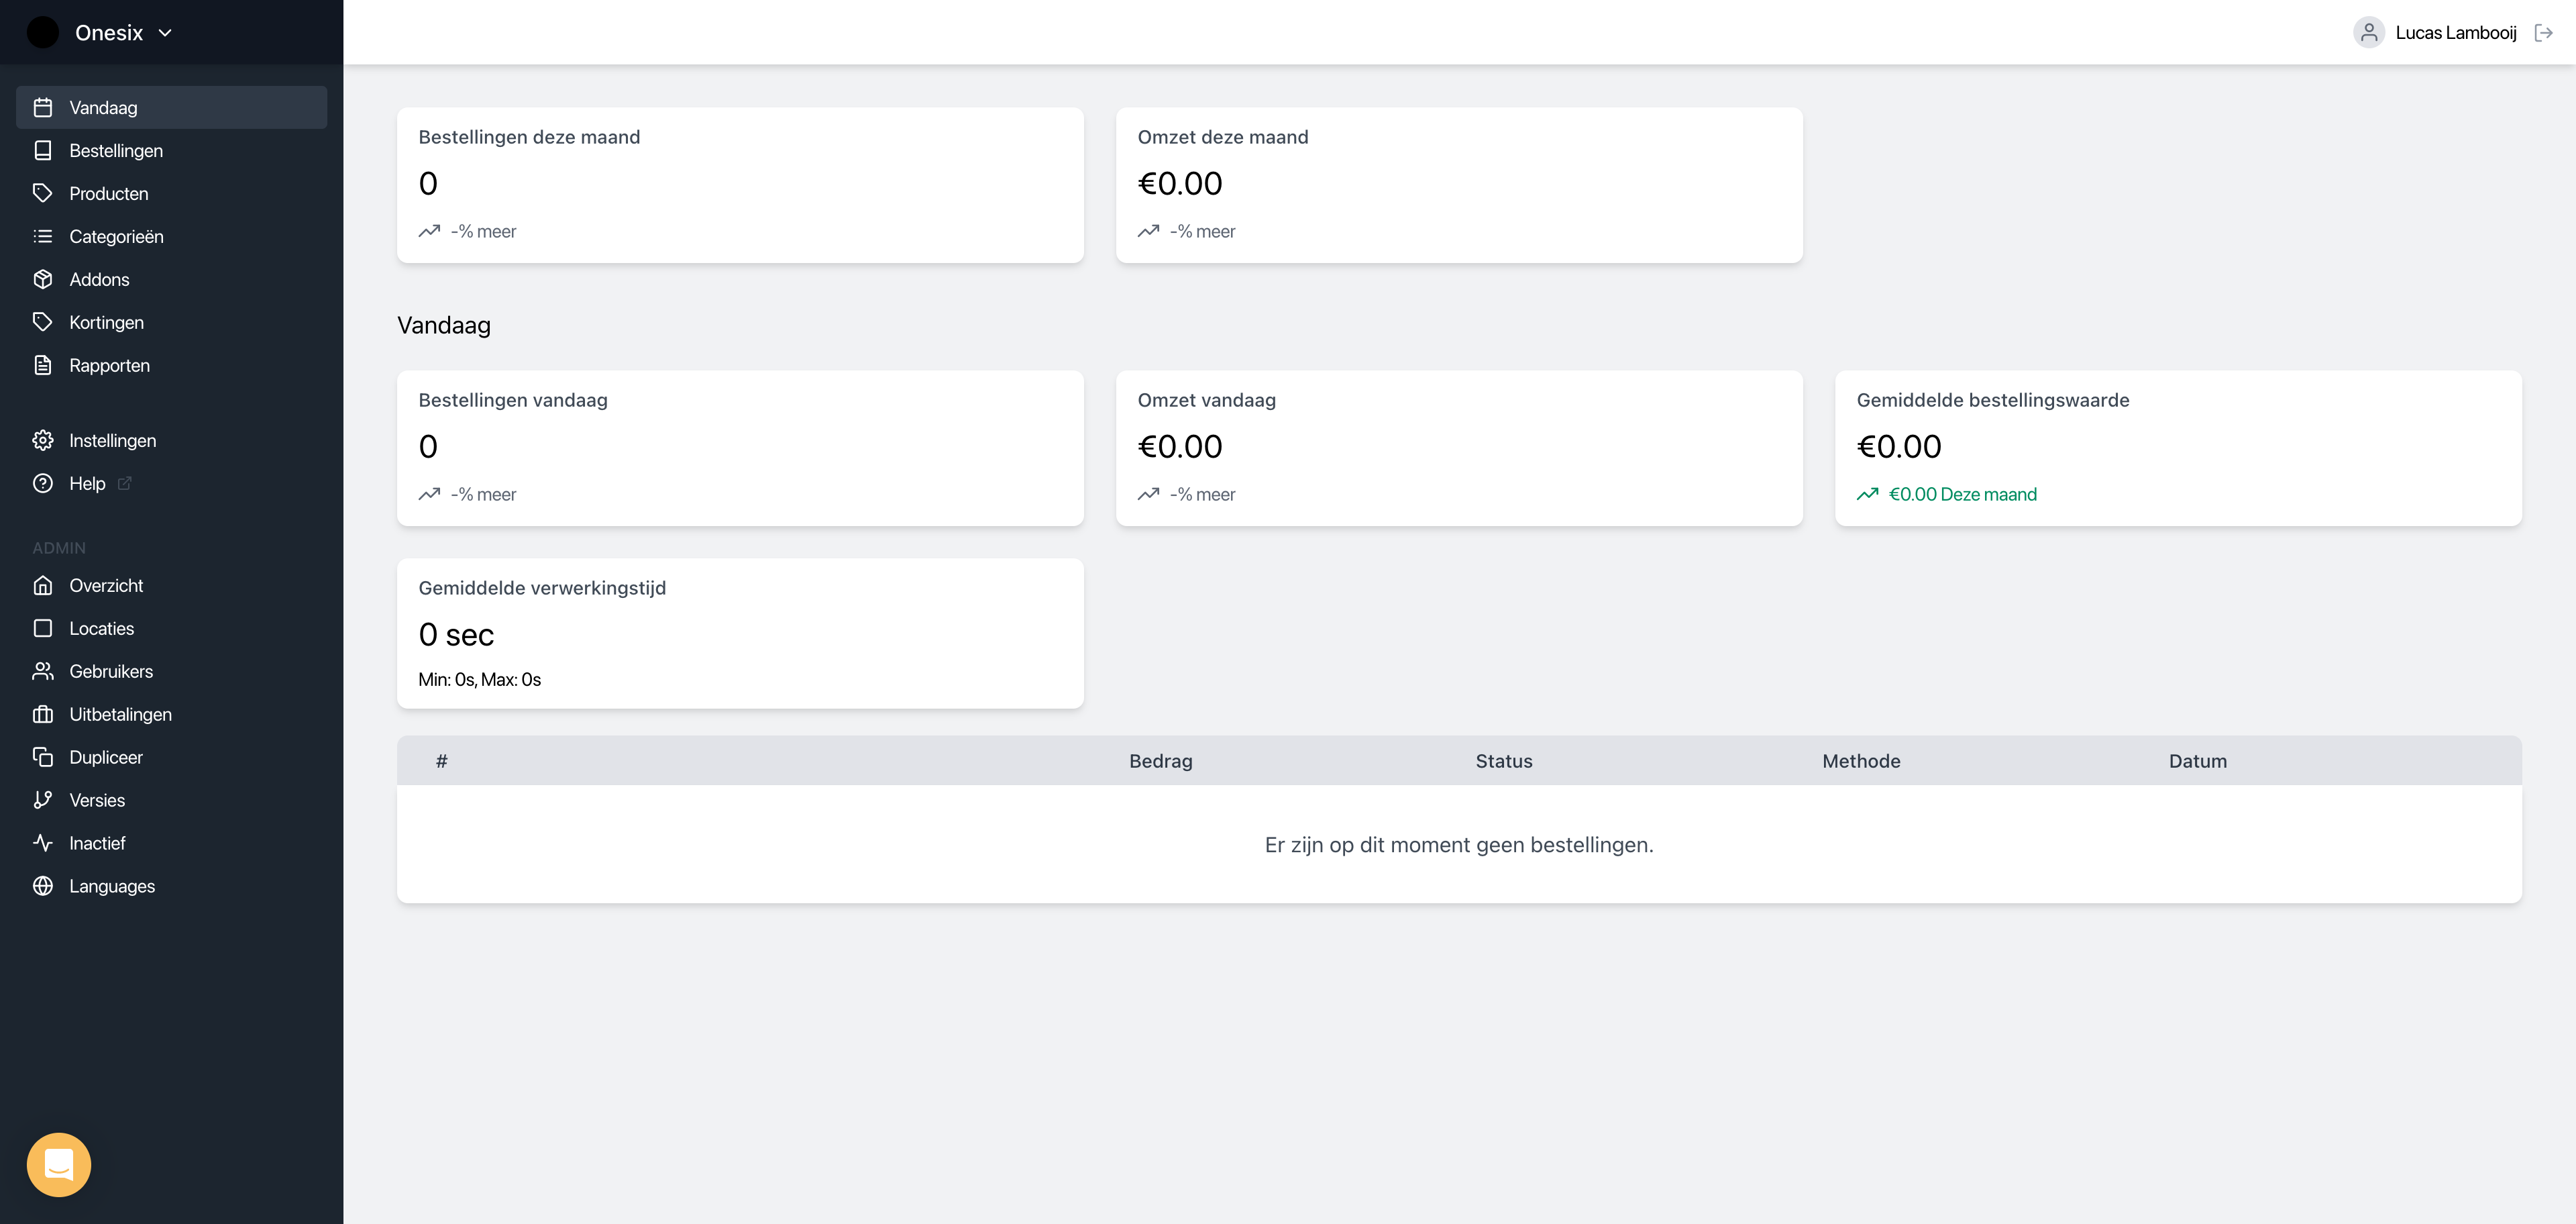Open Rapporten from the sidebar

[172, 365]
